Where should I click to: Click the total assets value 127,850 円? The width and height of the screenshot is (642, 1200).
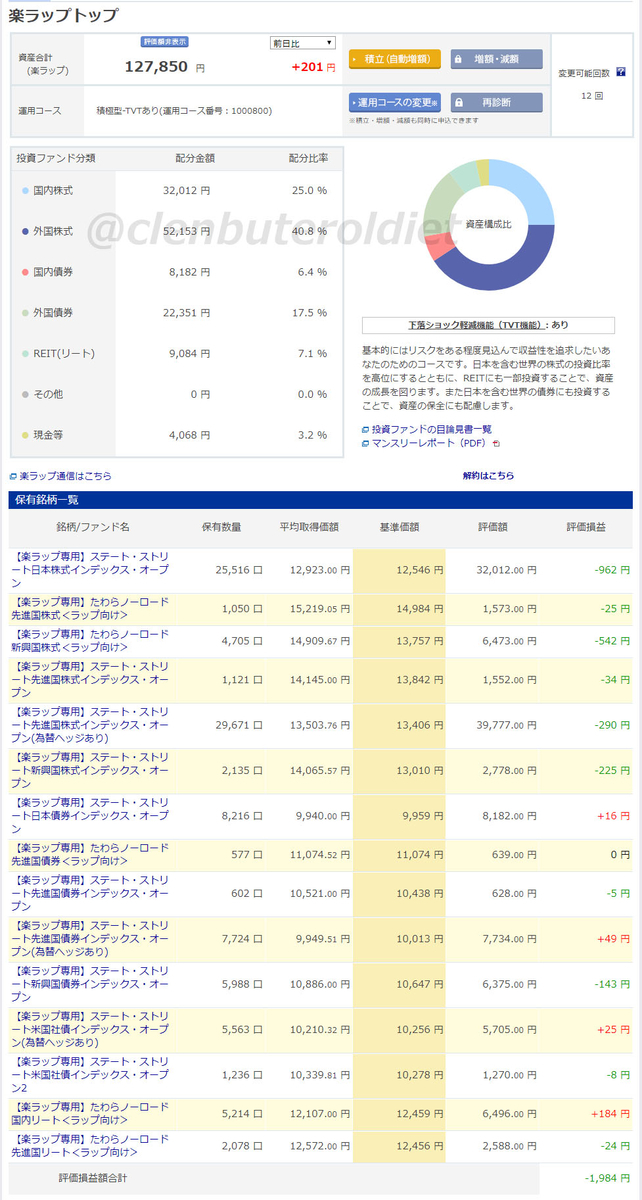pyautogui.click(x=165, y=67)
